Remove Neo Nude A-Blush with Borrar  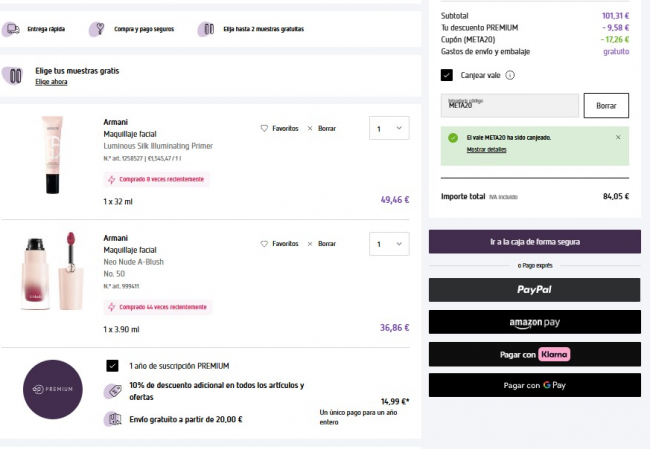[310, 244]
